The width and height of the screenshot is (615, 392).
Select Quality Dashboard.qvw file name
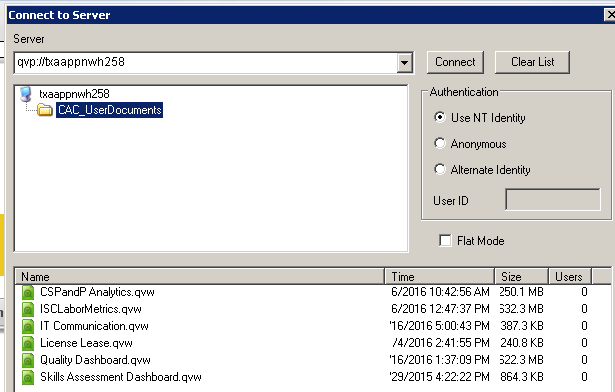click(95, 360)
